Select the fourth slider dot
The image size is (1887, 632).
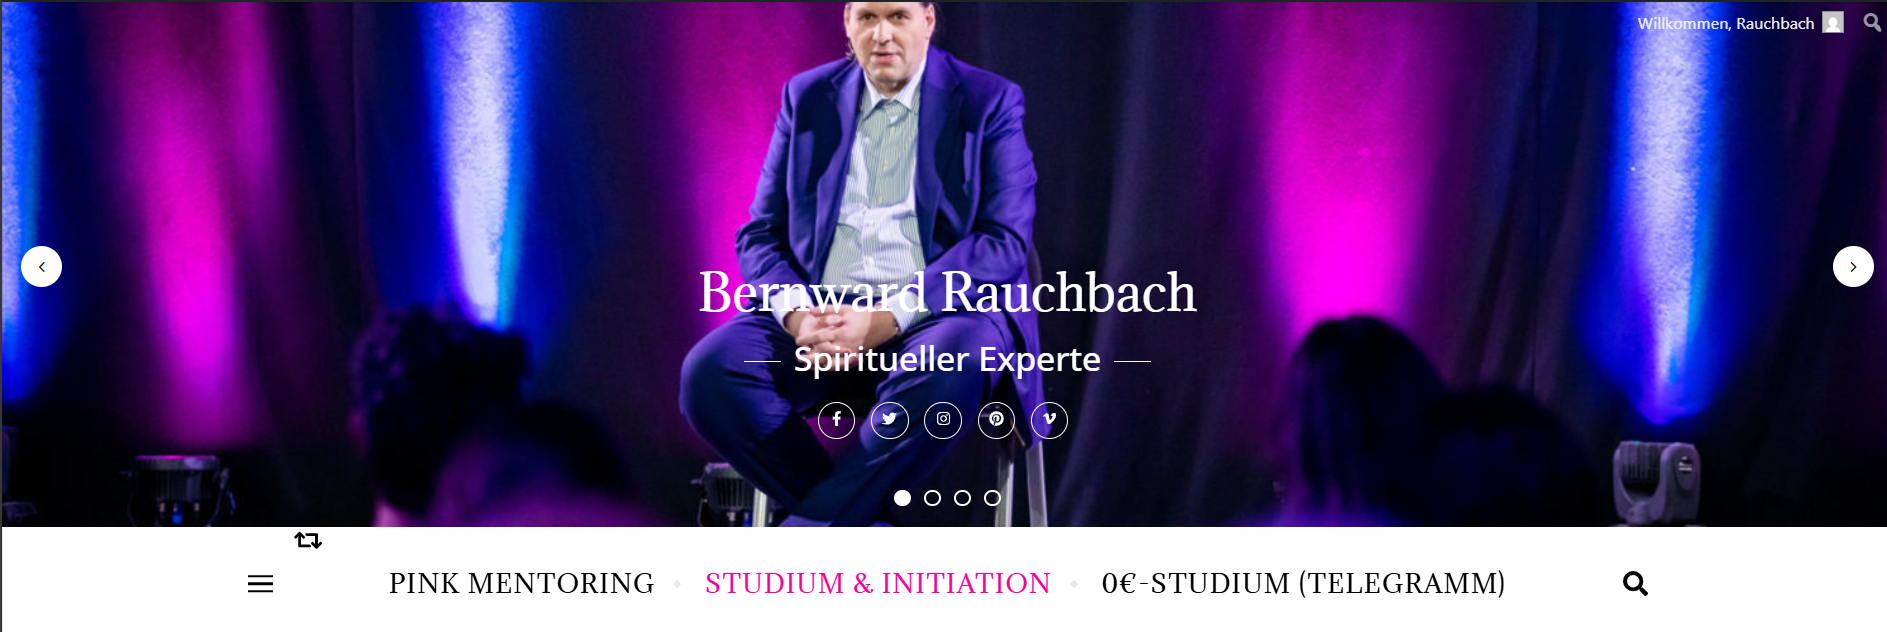(x=992, y=498)
